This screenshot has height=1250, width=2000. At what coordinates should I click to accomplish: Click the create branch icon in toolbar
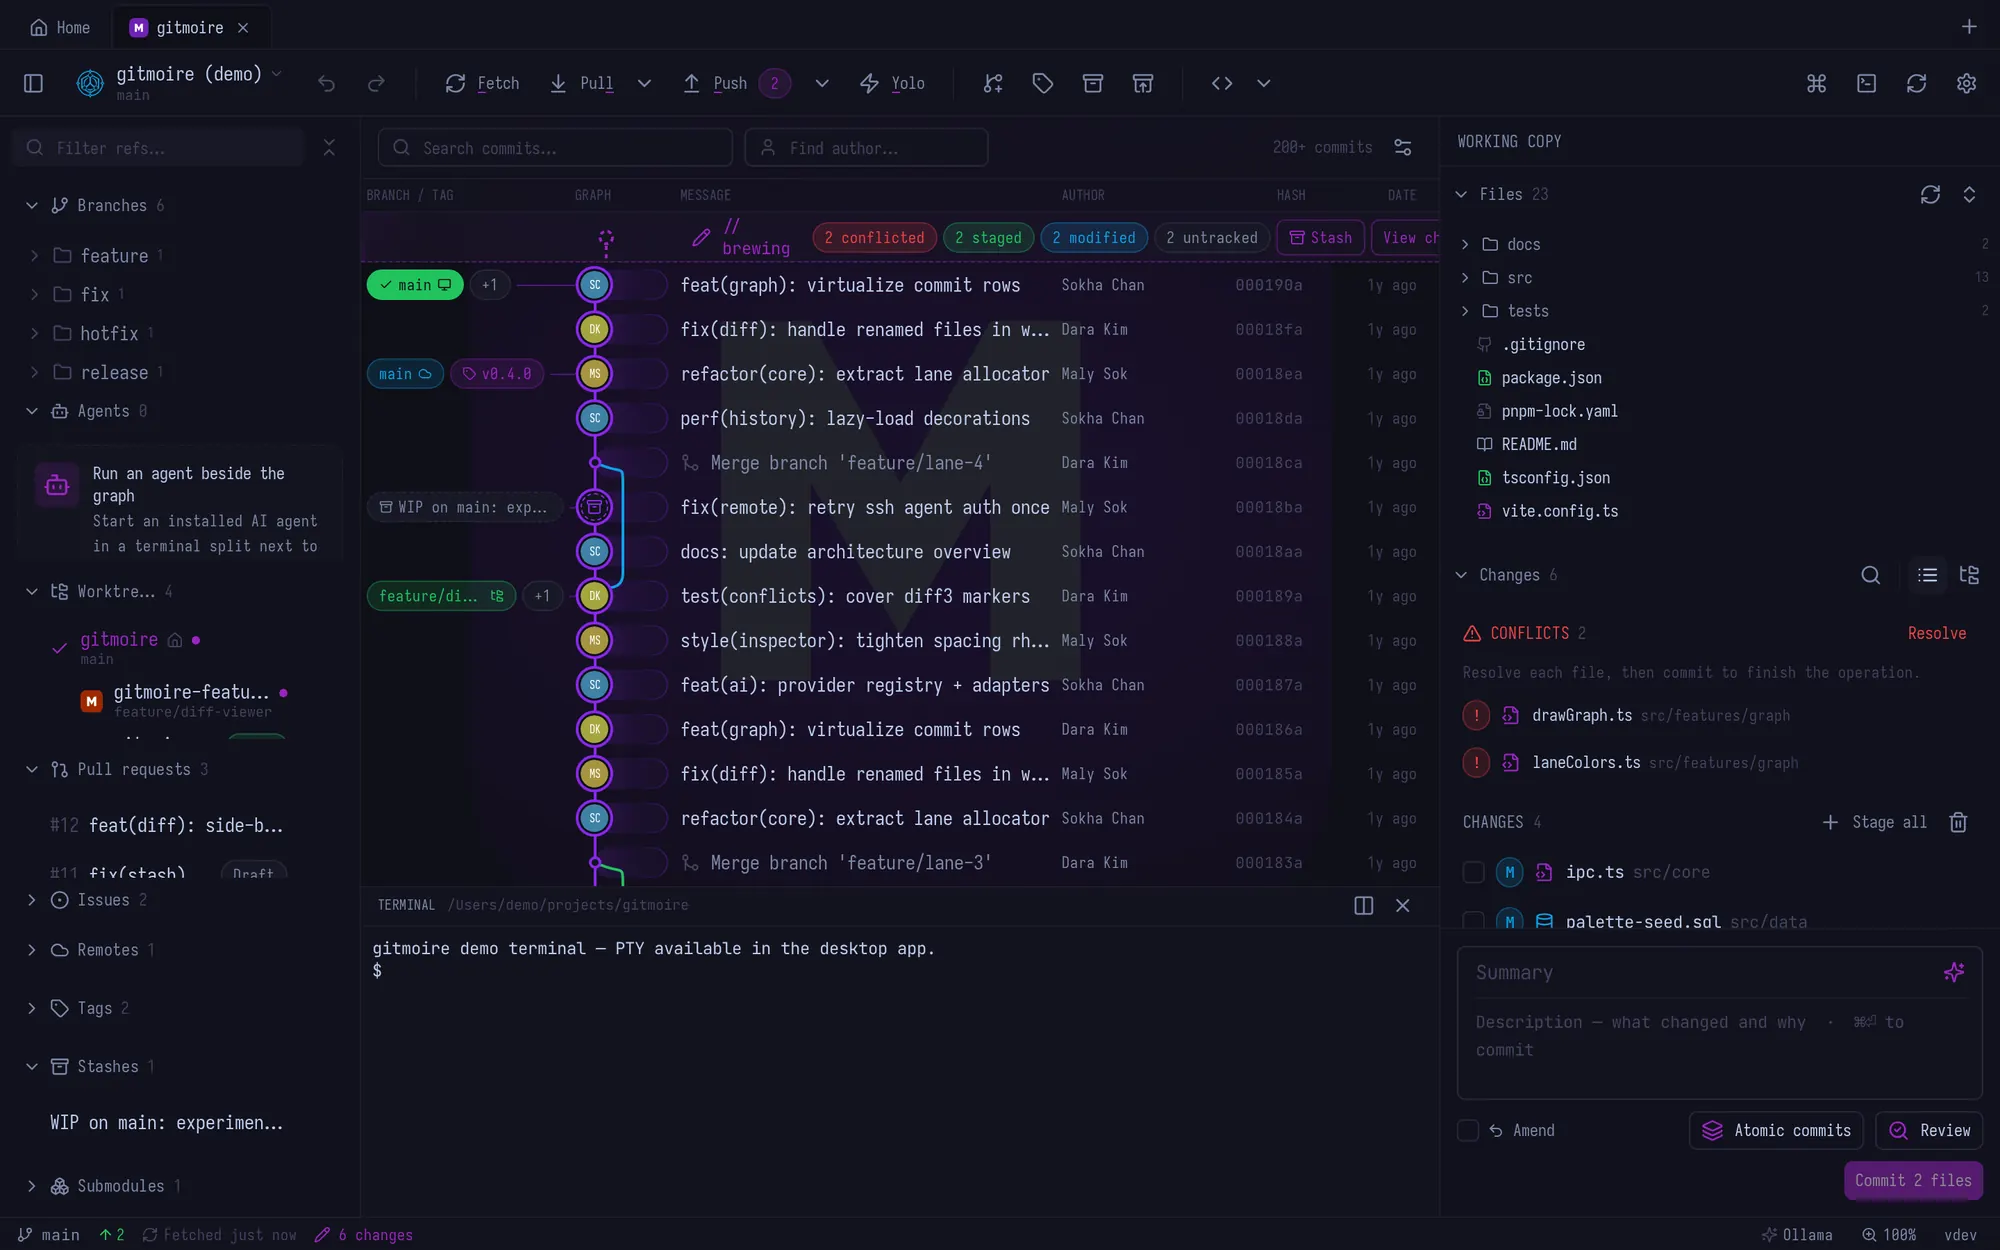(x=992, y=83)
